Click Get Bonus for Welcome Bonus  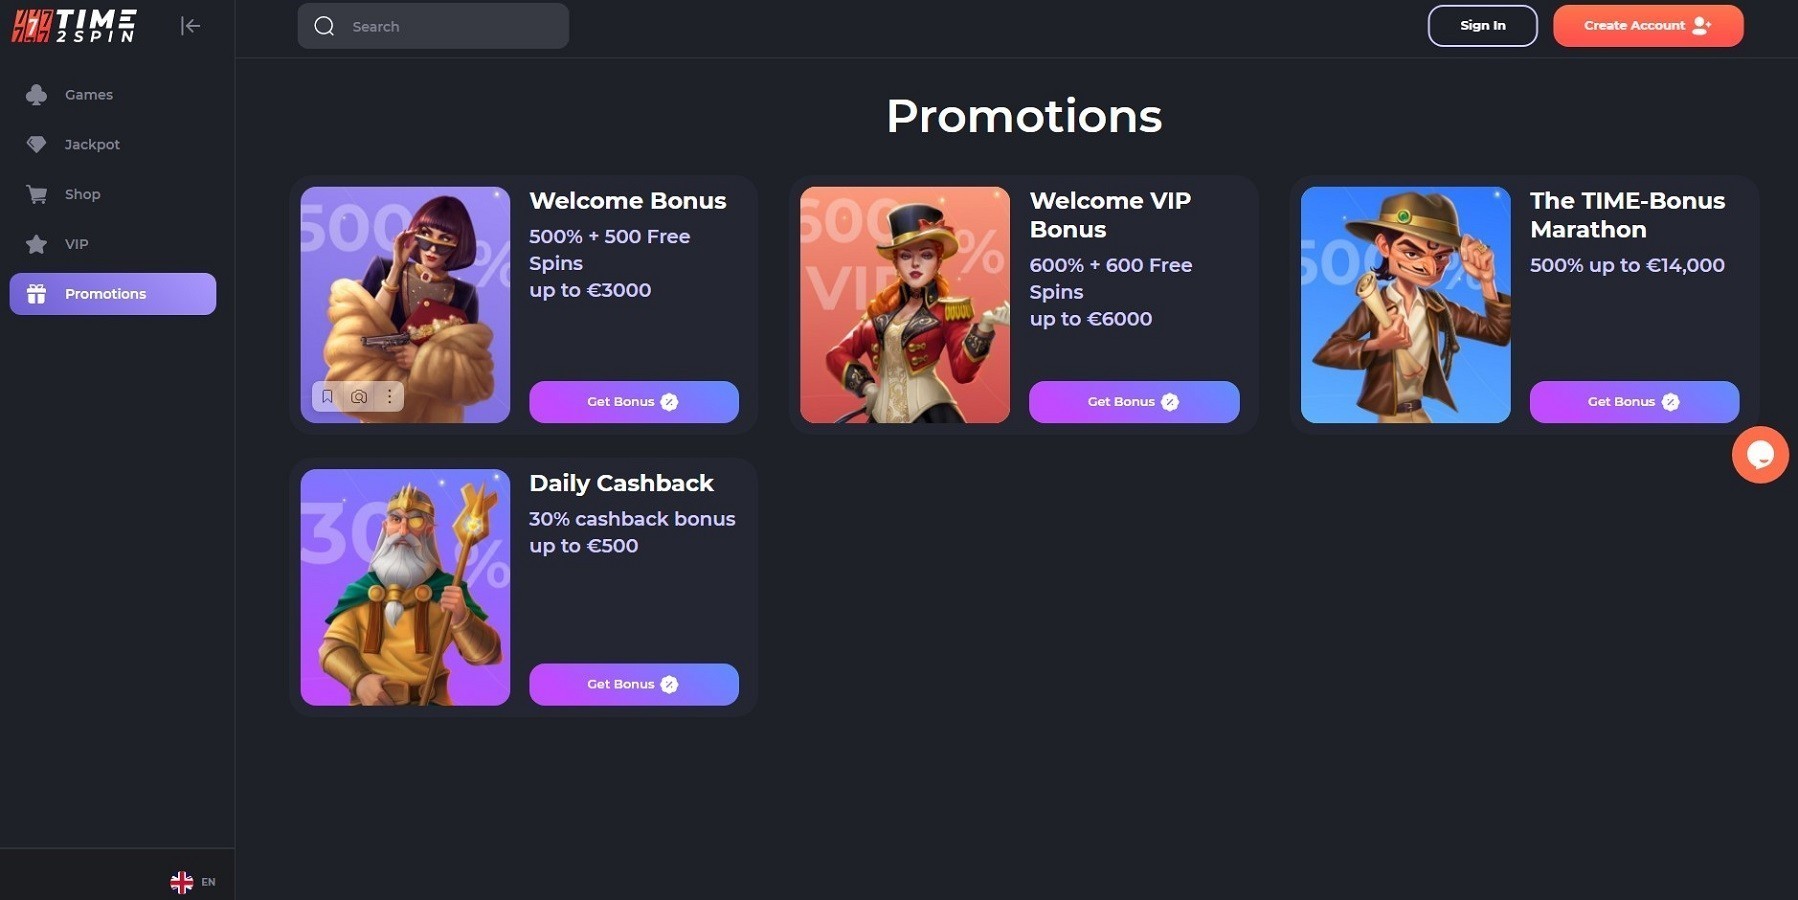pos(634,402)
